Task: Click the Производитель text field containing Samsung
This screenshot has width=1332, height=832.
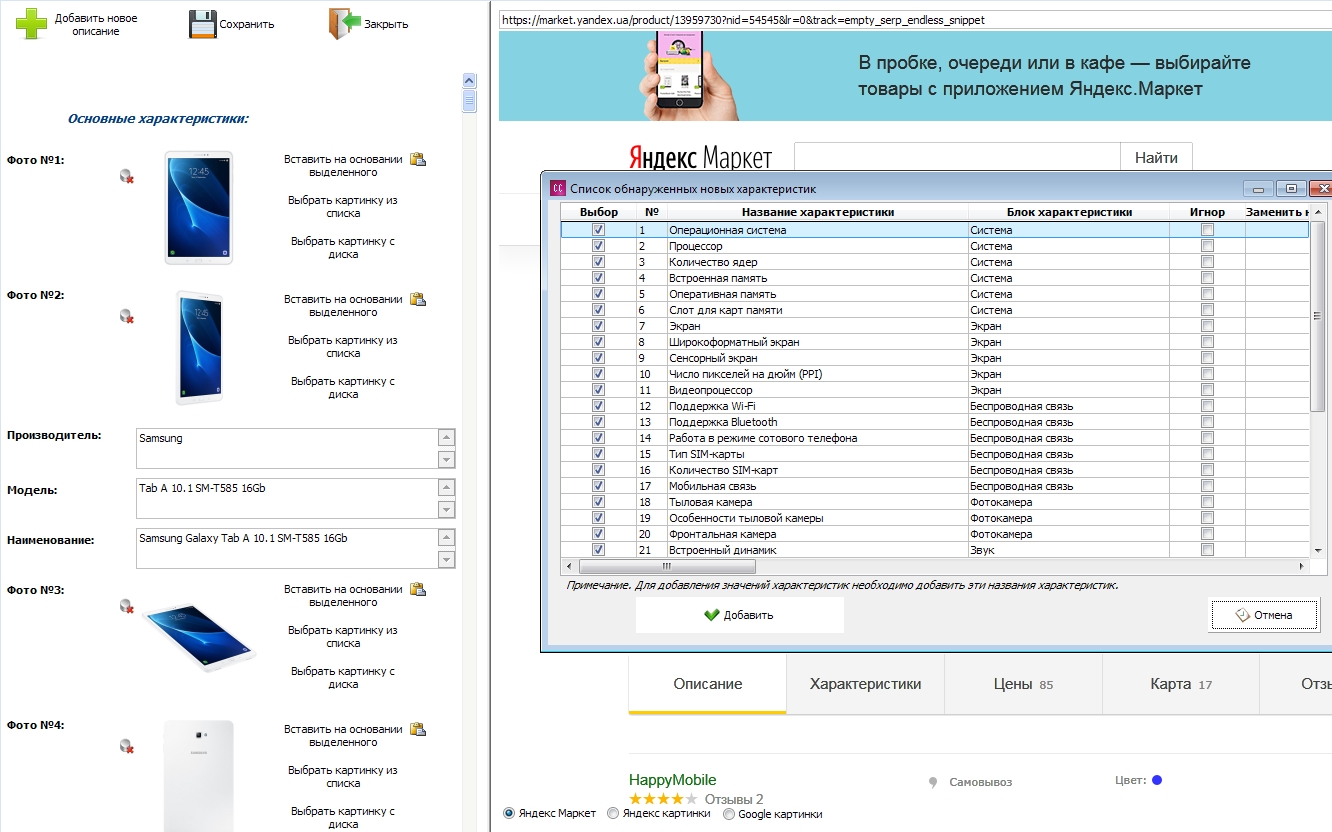Action: 286,449
